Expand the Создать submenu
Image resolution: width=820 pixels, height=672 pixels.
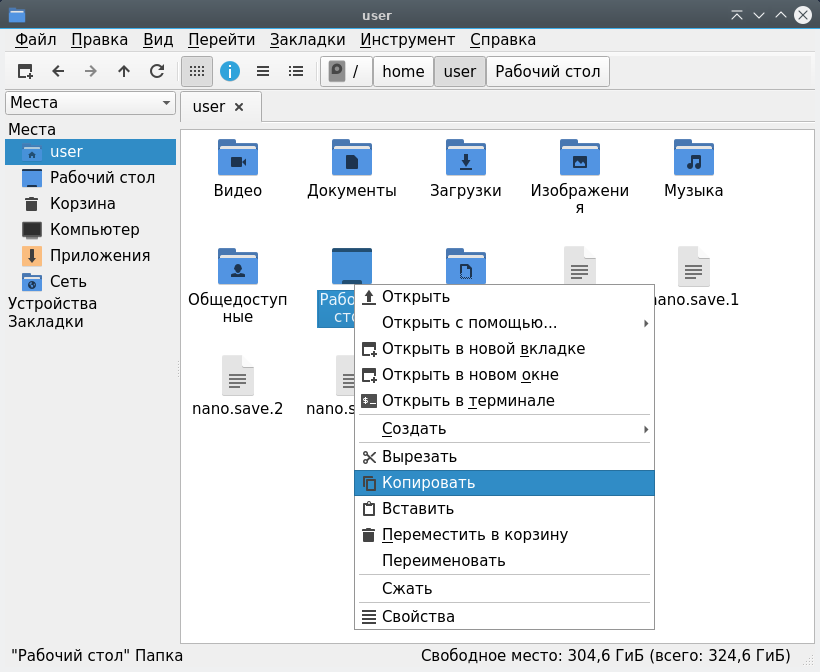pyautogui.click(x=646, y=429)
